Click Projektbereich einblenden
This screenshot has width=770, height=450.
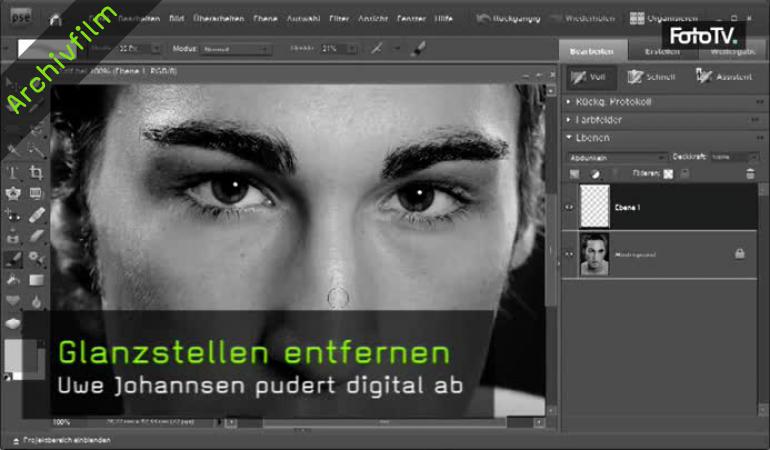point(62,440)
